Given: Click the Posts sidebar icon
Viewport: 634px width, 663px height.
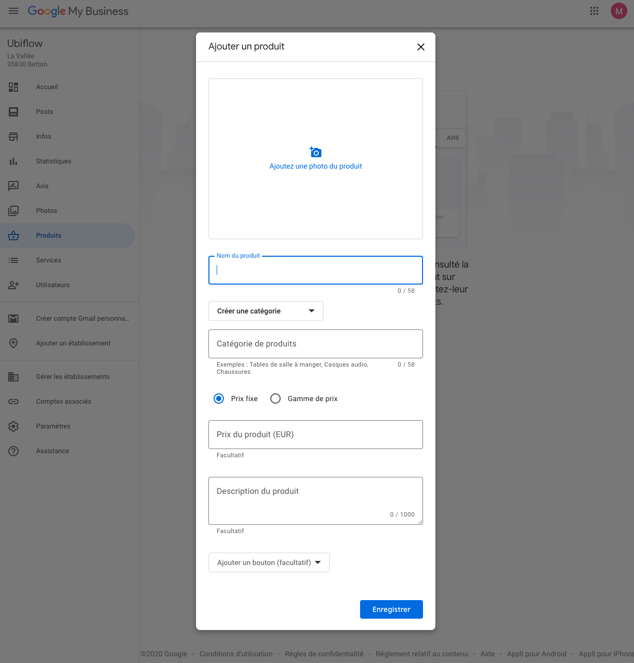Looking at the screenshot, I should [14, 112].
